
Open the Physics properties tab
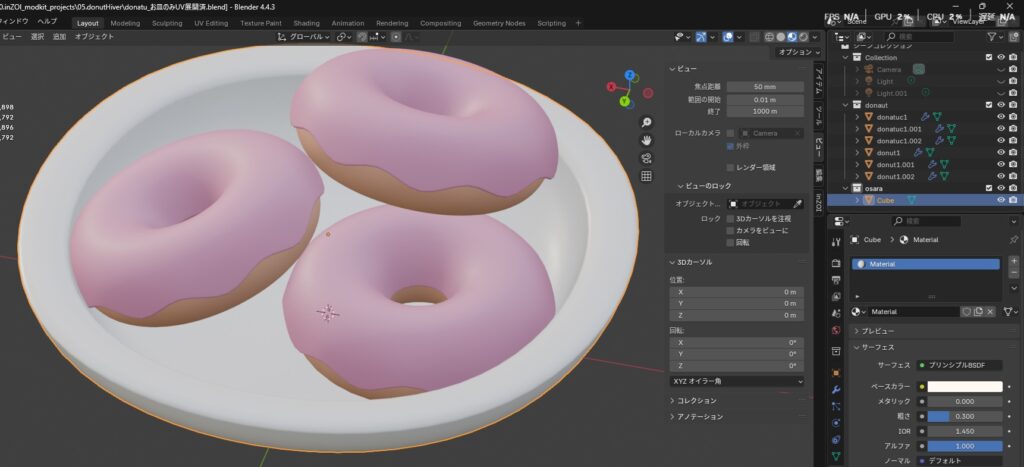coord(836,423)
